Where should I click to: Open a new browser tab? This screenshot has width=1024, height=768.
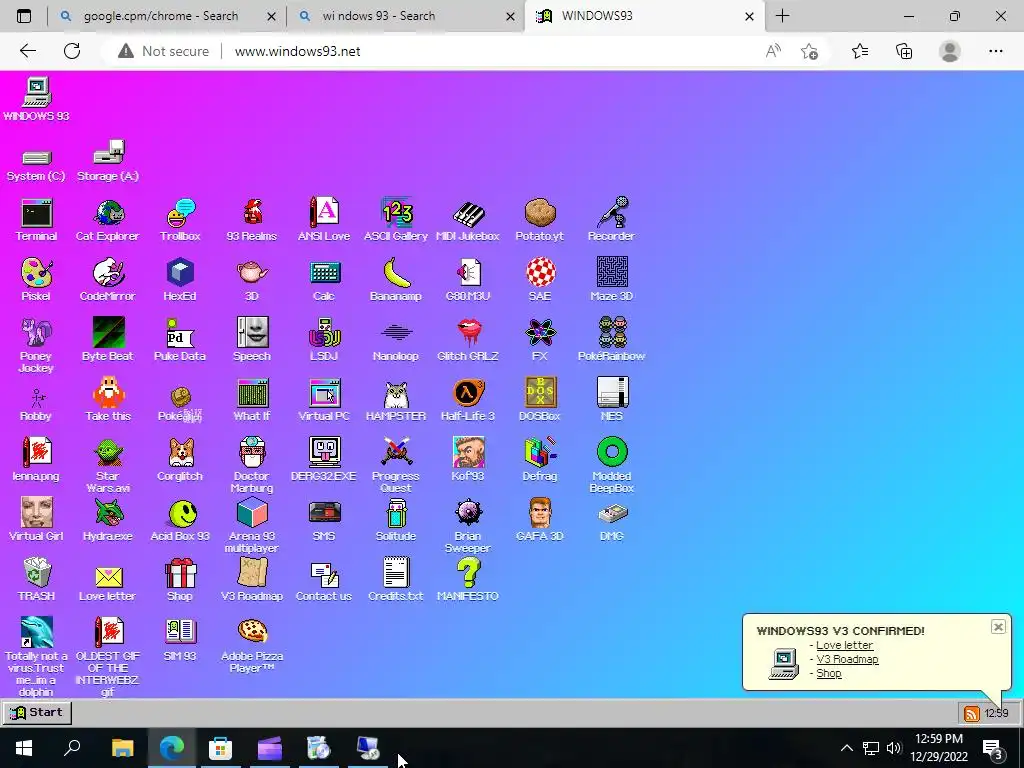[782, 16]
